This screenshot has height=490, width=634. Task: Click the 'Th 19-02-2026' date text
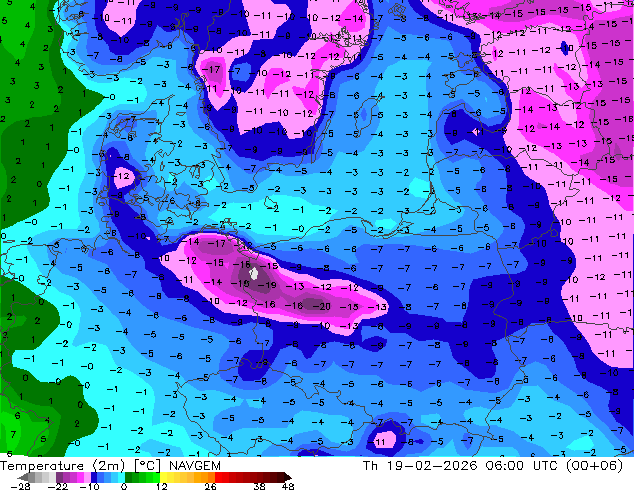420,466
